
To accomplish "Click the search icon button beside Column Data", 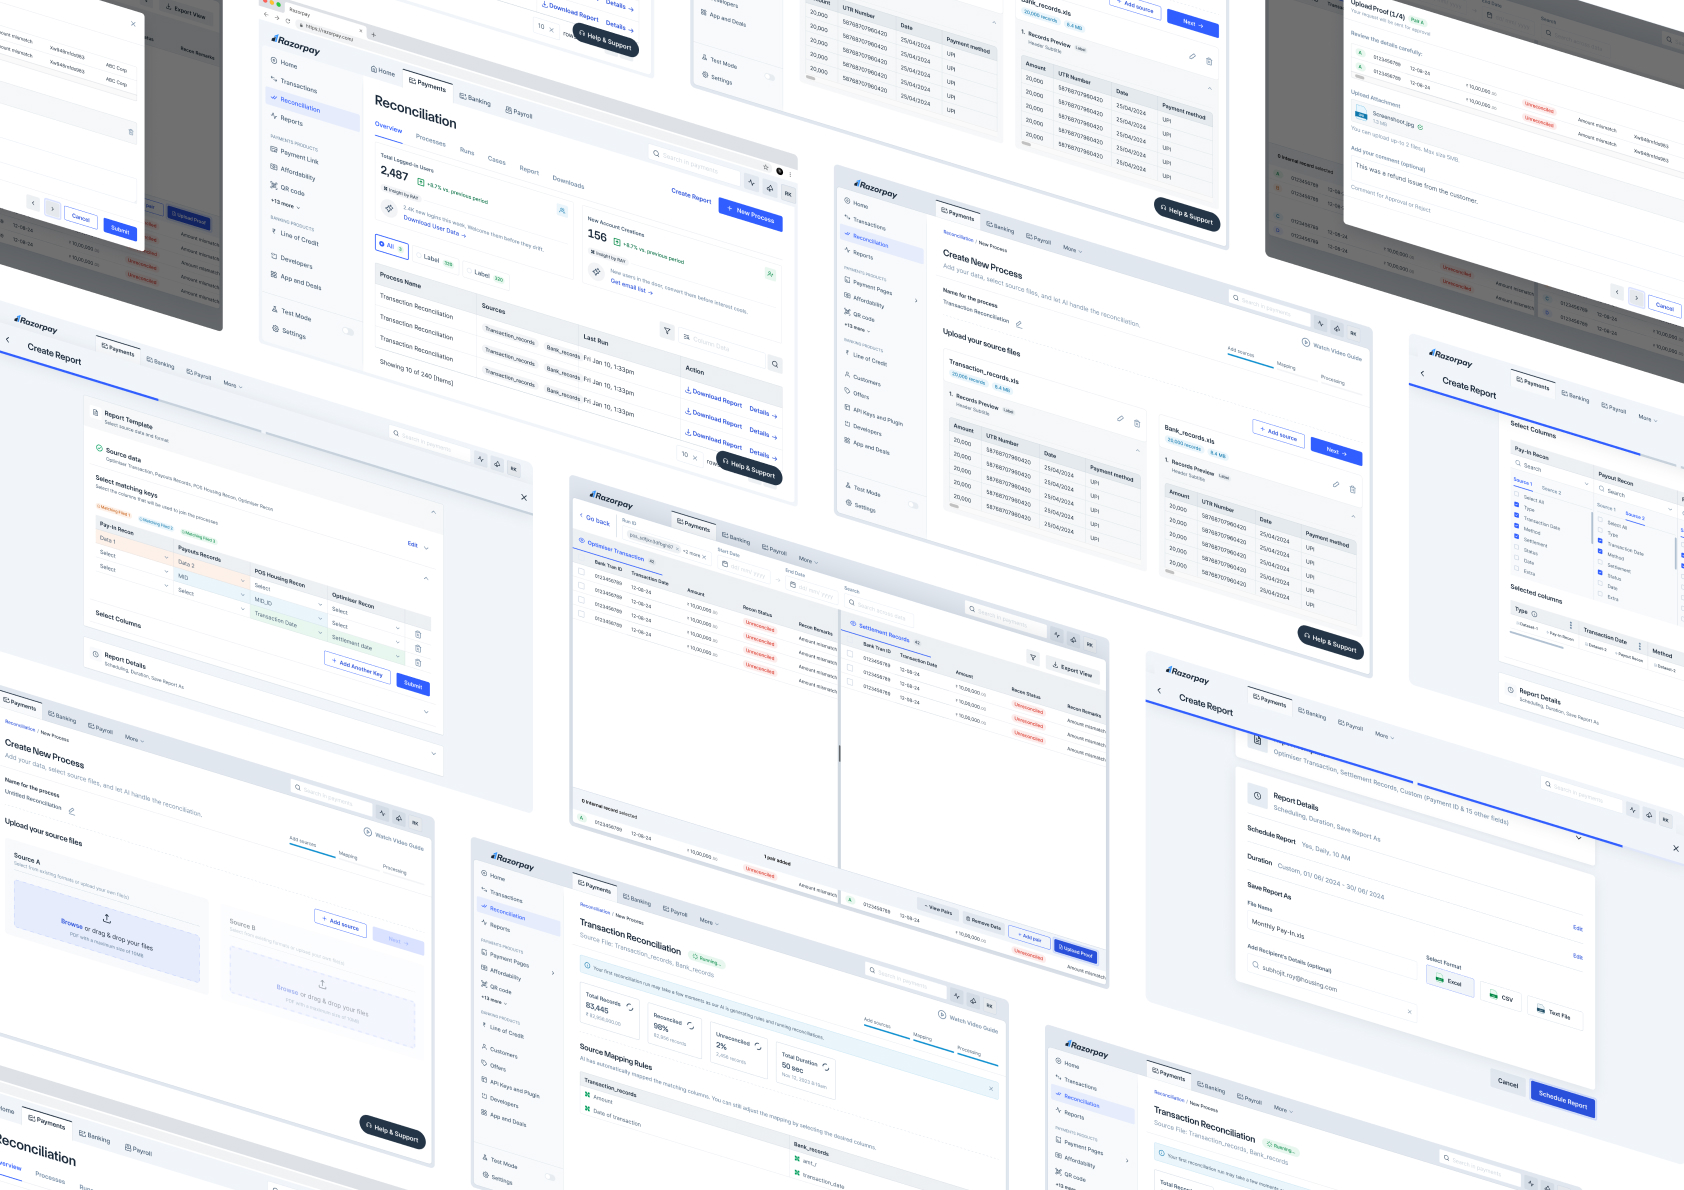I will [x=774, y=364].
